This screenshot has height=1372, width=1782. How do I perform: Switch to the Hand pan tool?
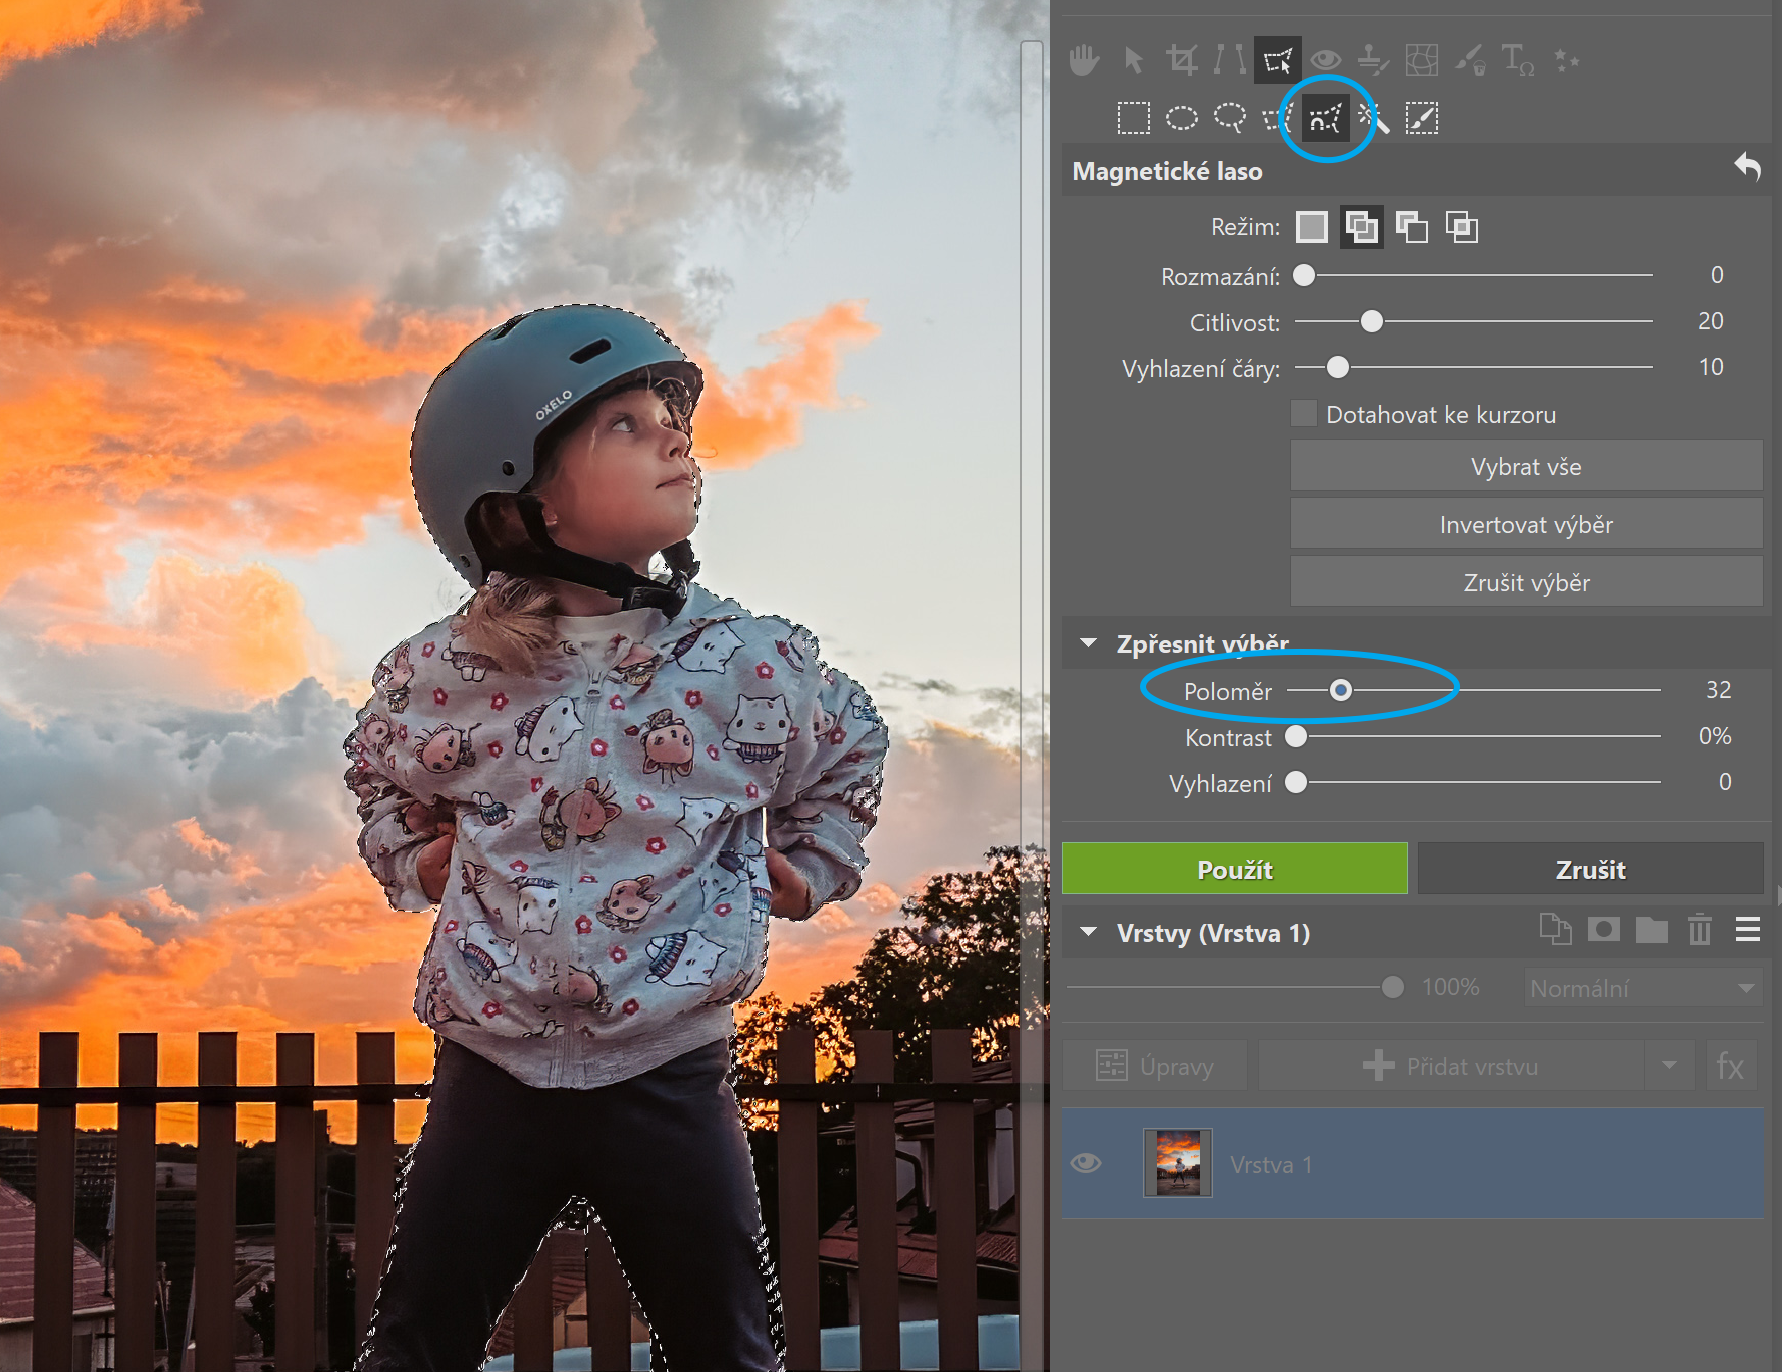[x=1084, y=60]
